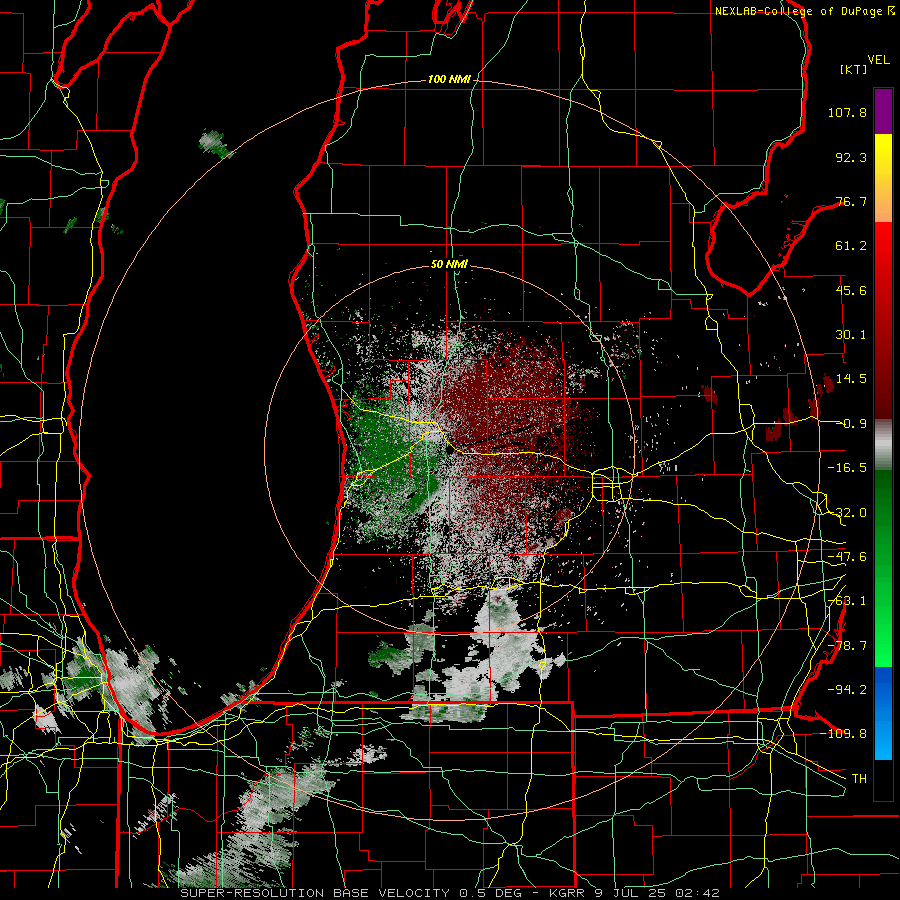Select the purple segment of the color bar
Viewport: 900px width, 900px height.
[883, 111]
